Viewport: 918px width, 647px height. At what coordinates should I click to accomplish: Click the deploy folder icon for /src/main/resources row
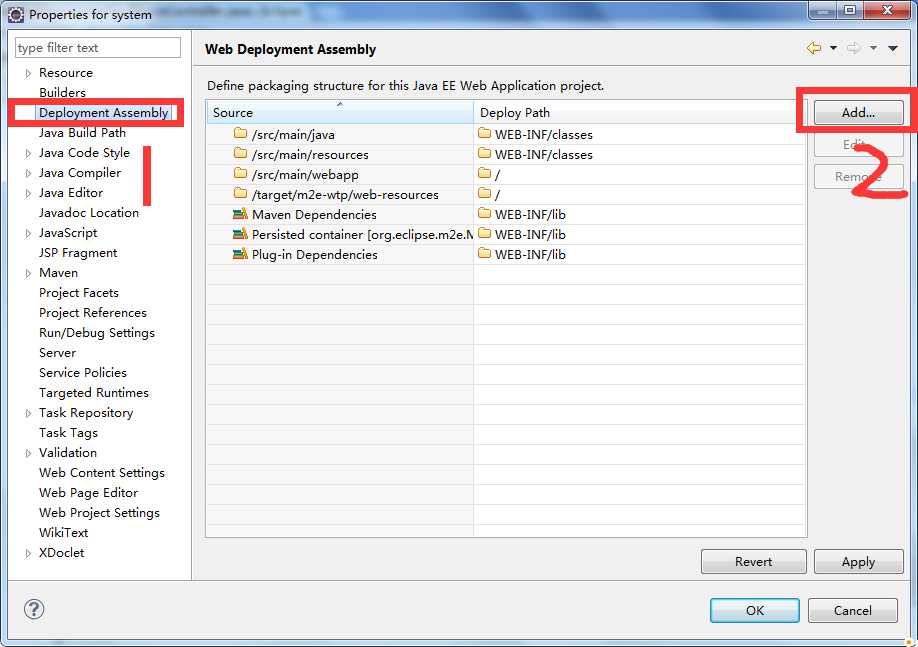484,153
